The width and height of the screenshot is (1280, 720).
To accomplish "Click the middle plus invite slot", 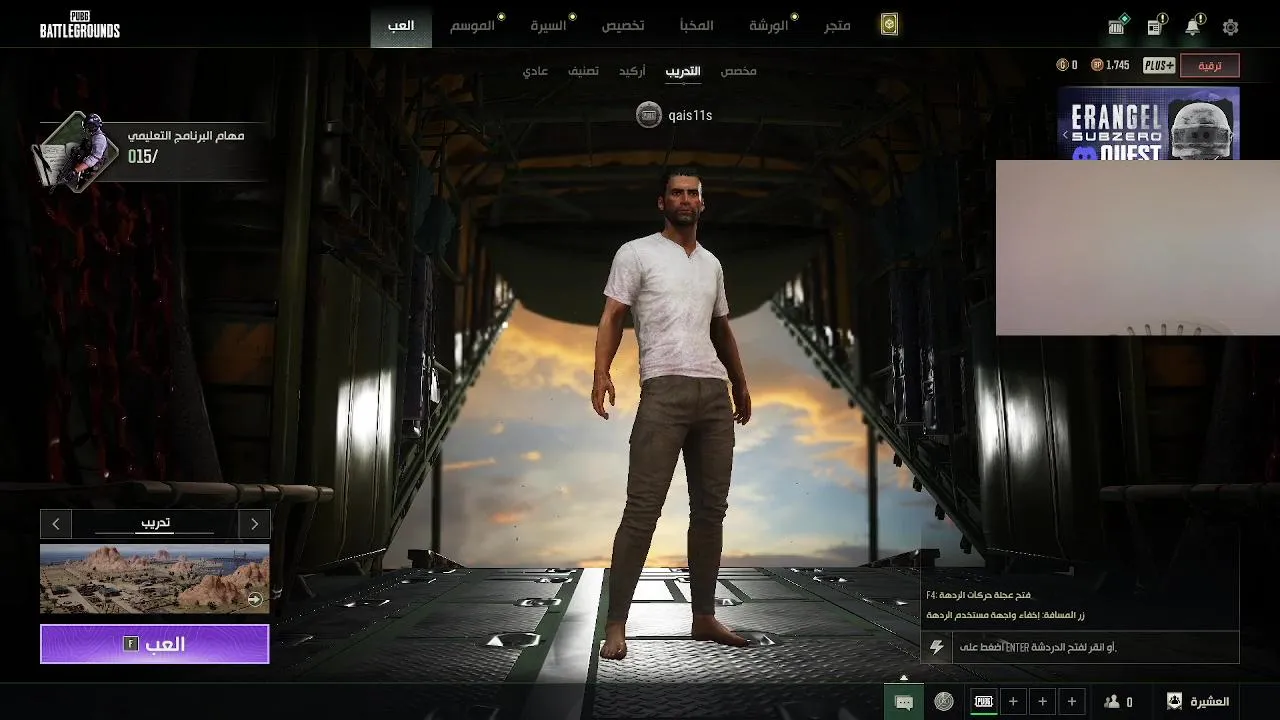I will click(1043, 702).
